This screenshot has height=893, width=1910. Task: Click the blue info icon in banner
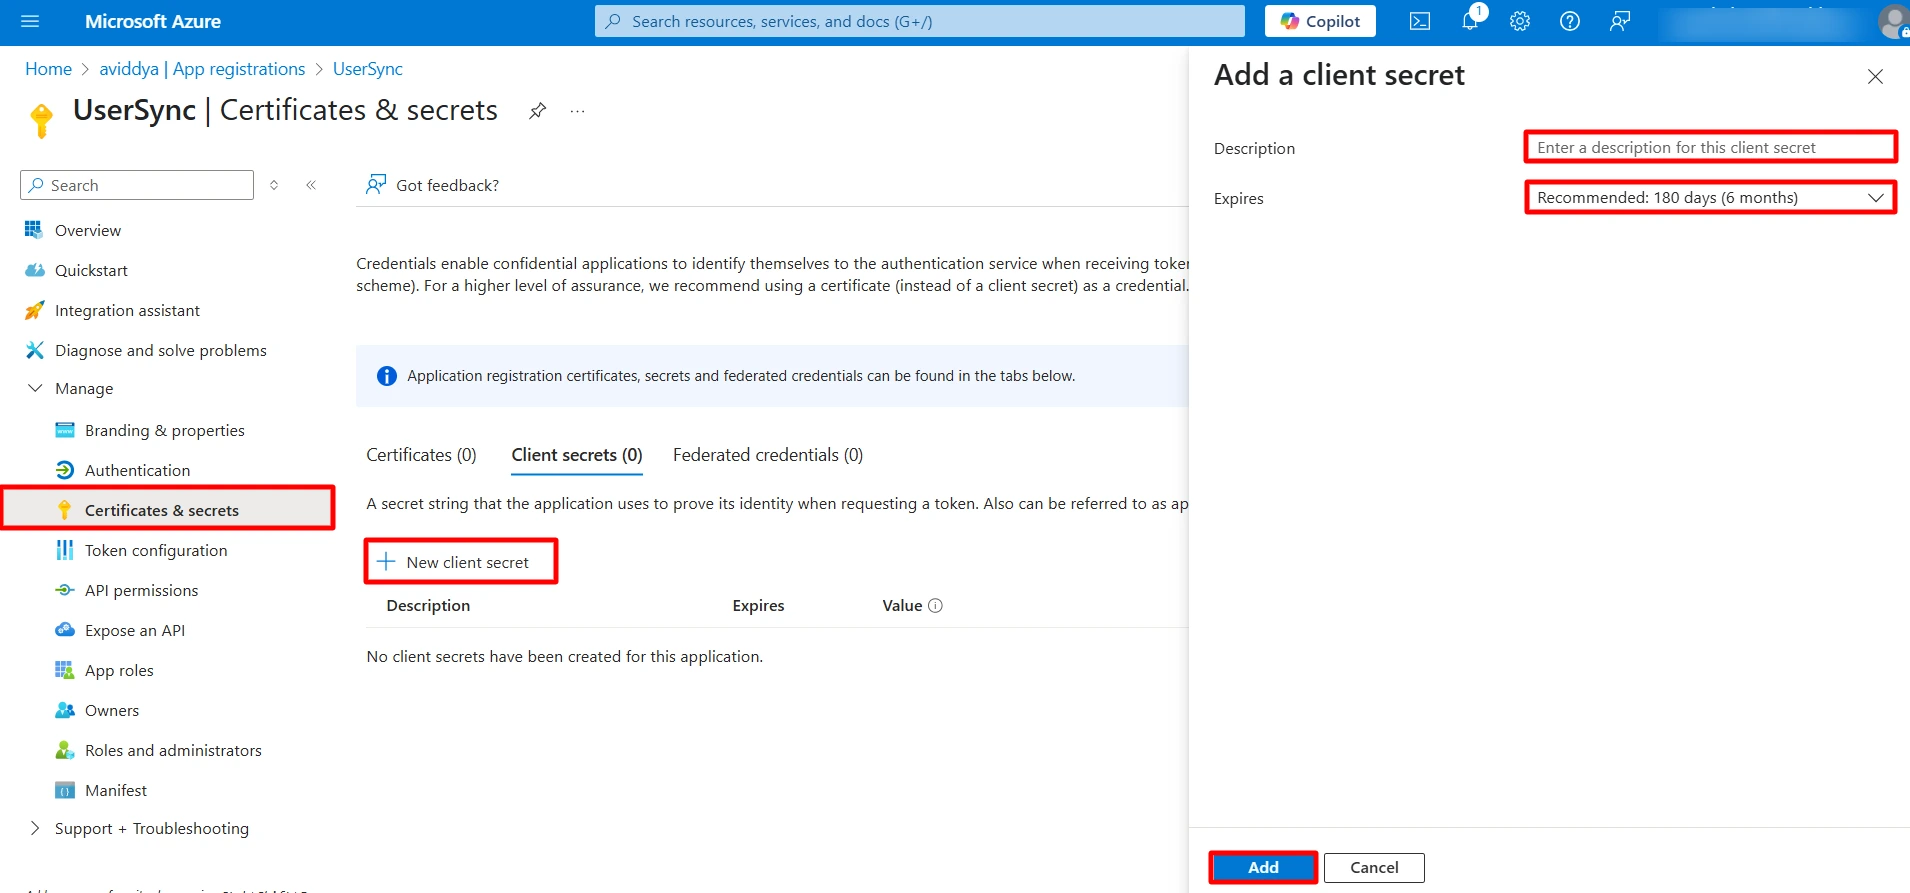pyautogui.click(x=386, y=376)
